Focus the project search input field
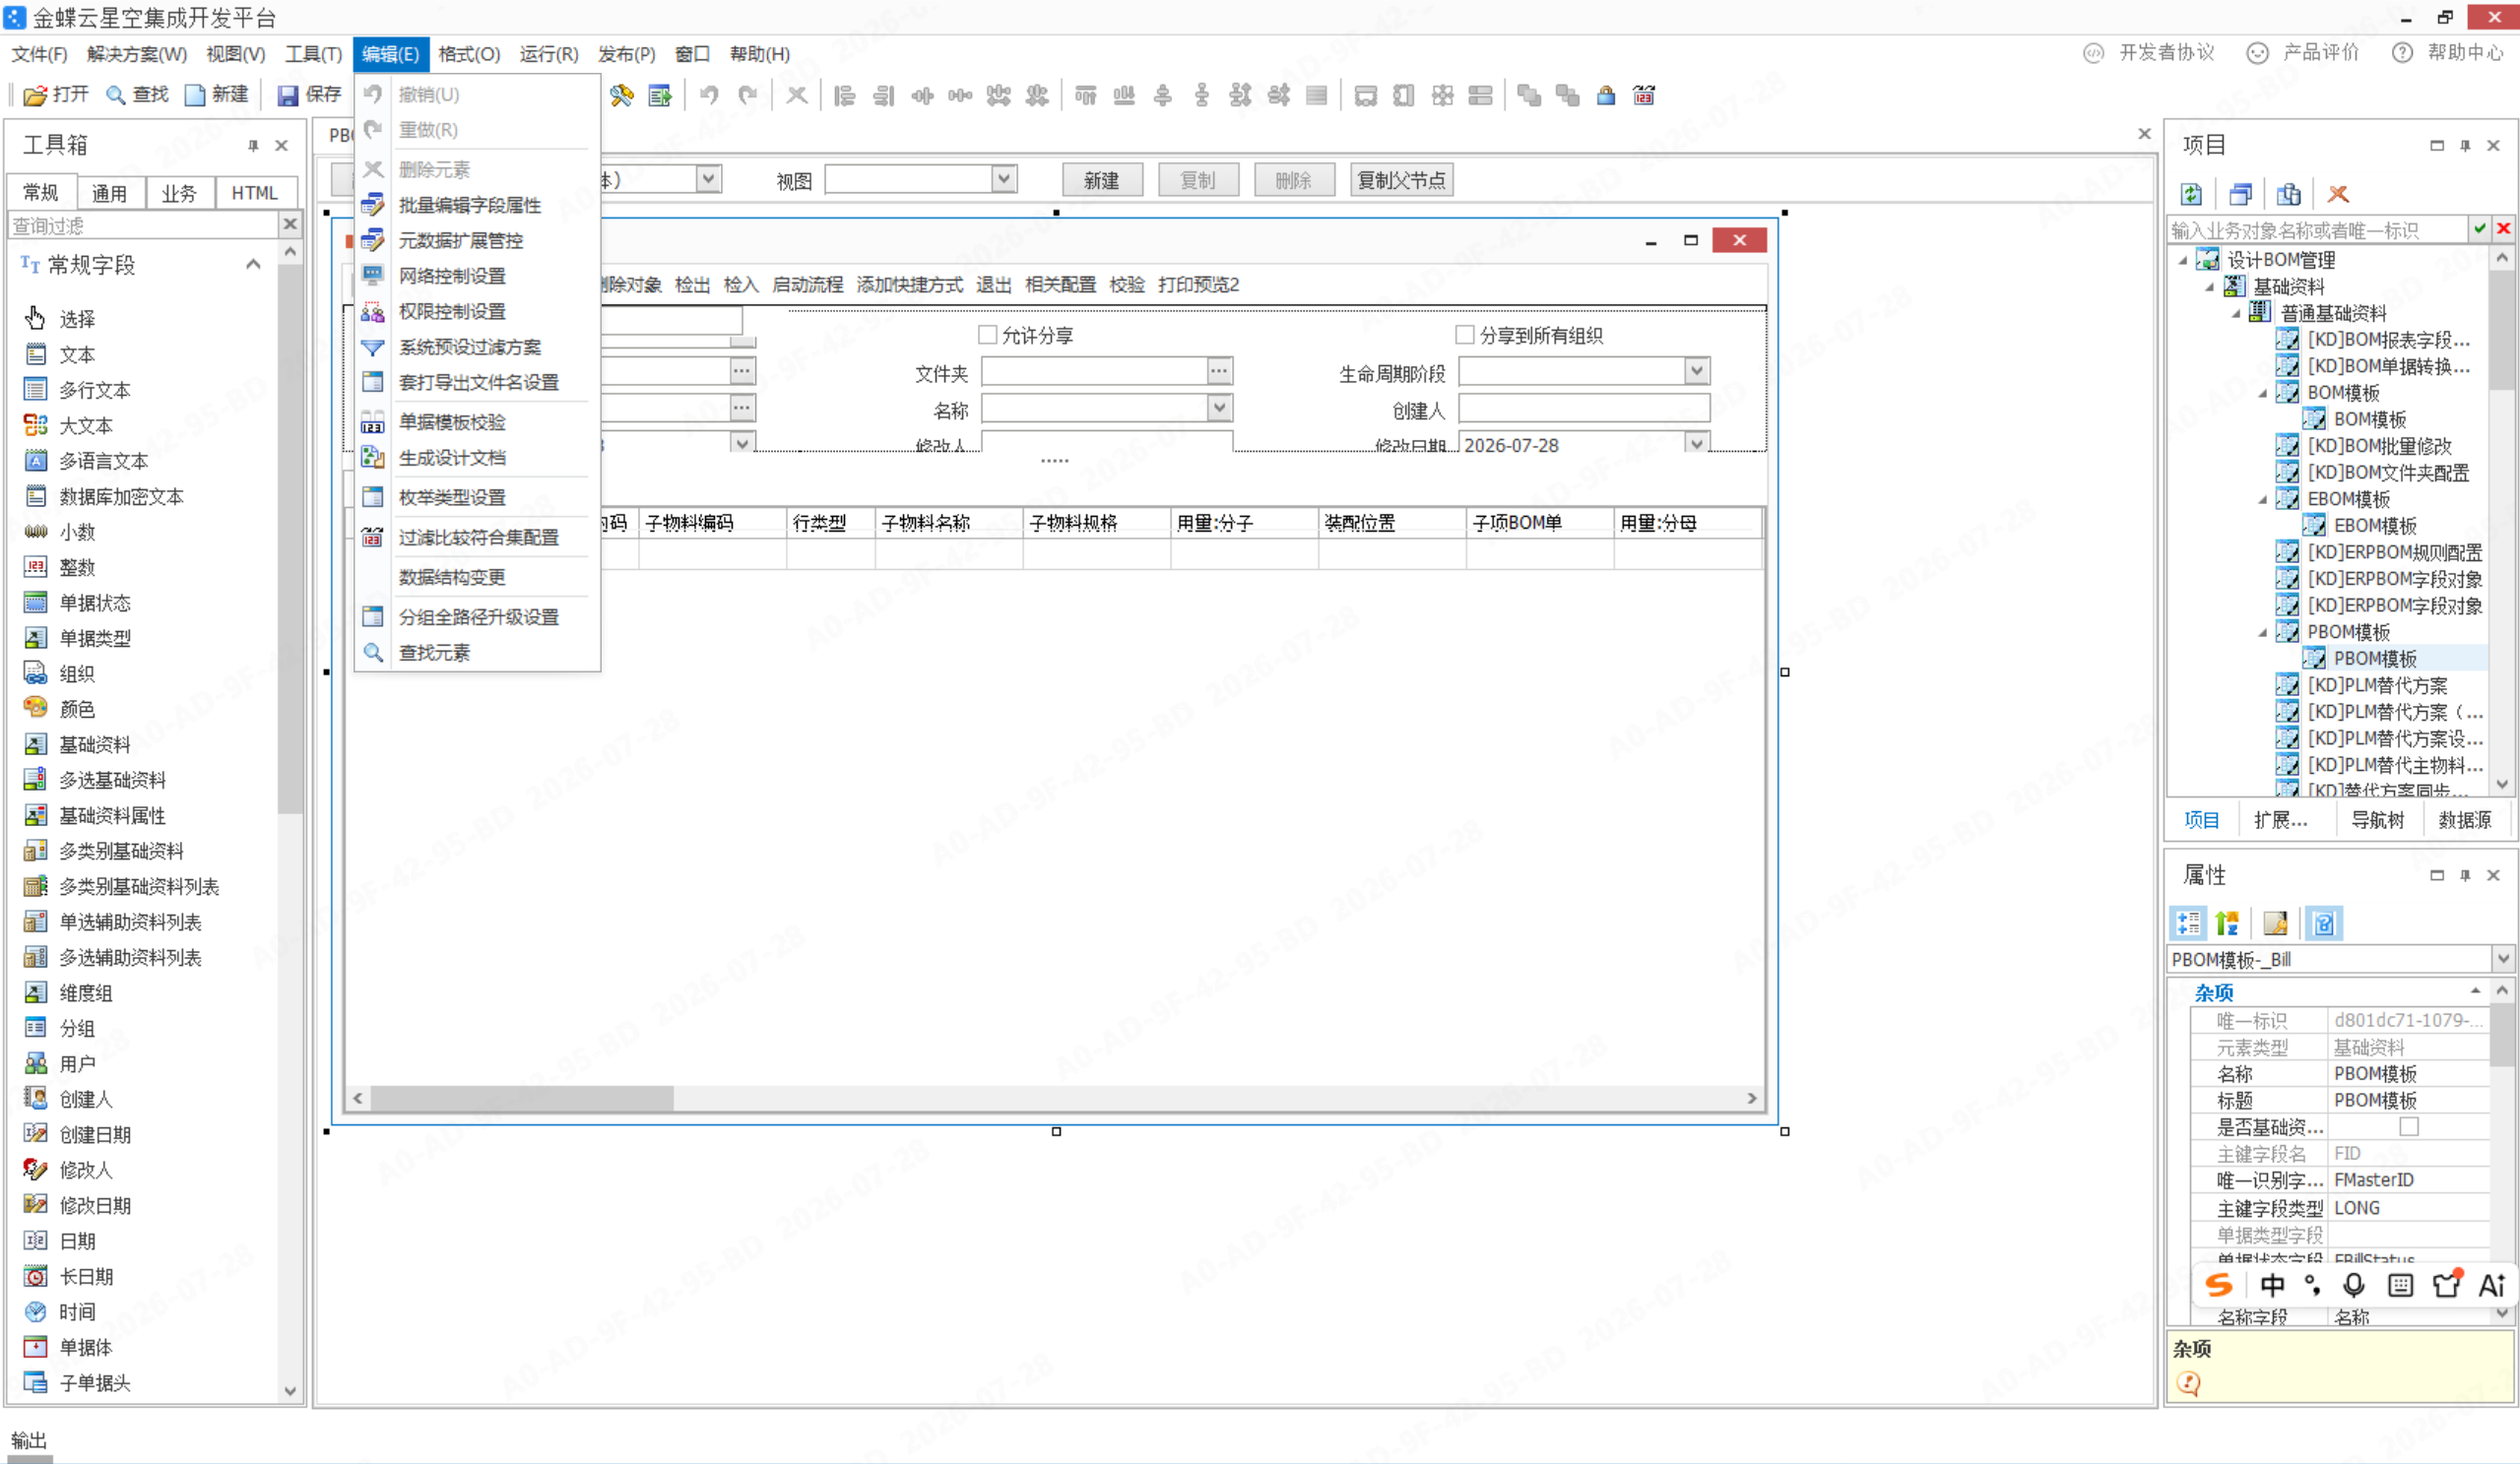 point(2316,230)
